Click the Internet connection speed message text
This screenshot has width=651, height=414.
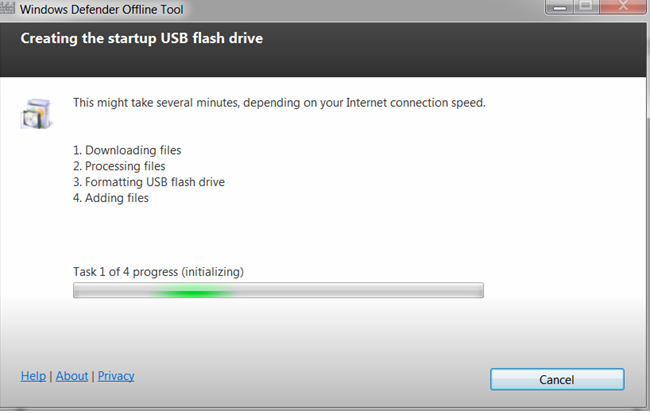[279, 103]
